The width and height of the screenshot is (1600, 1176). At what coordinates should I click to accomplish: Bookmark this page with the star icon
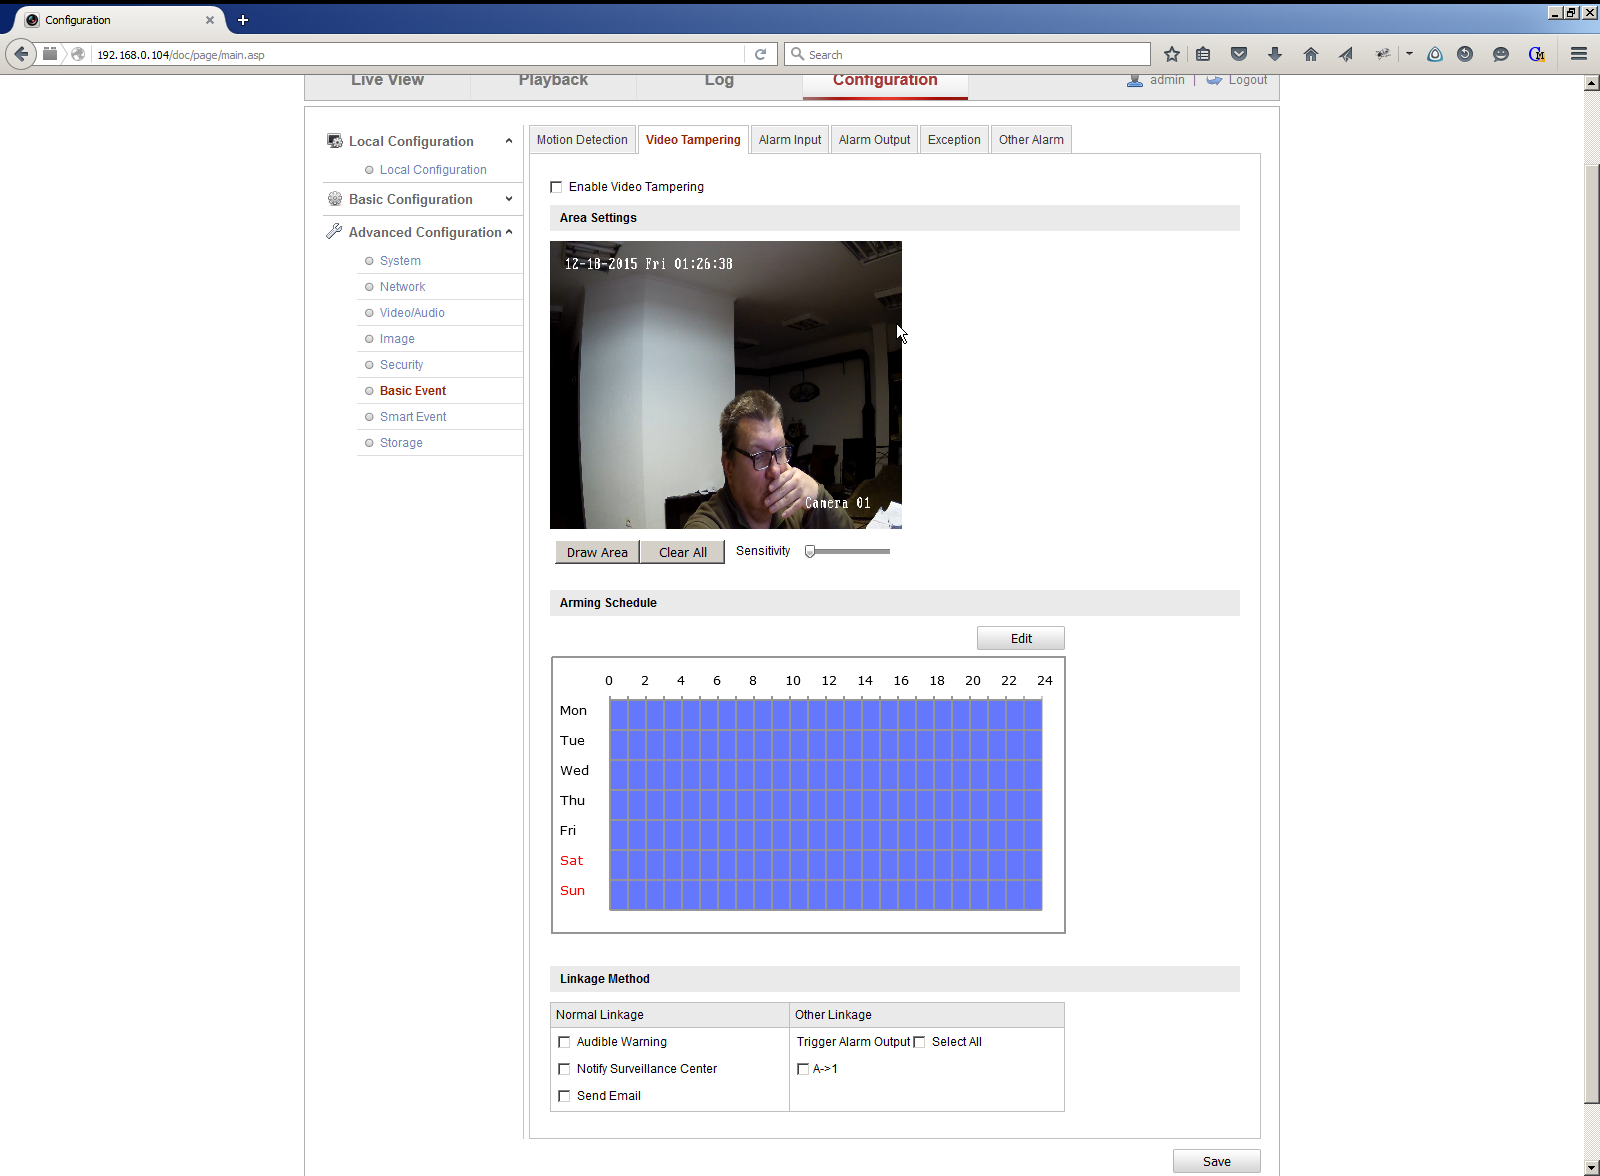click(1172, 54)
